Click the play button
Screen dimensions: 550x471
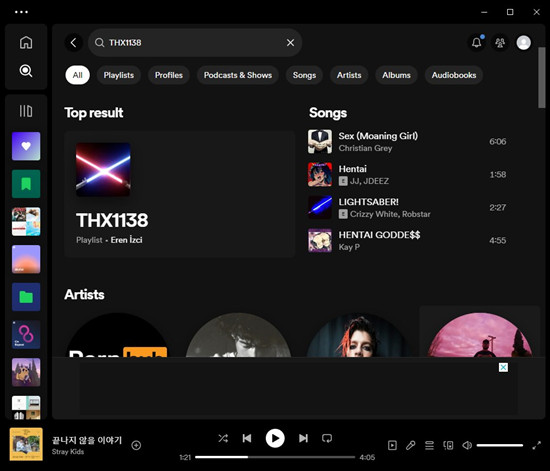(275, 438)
